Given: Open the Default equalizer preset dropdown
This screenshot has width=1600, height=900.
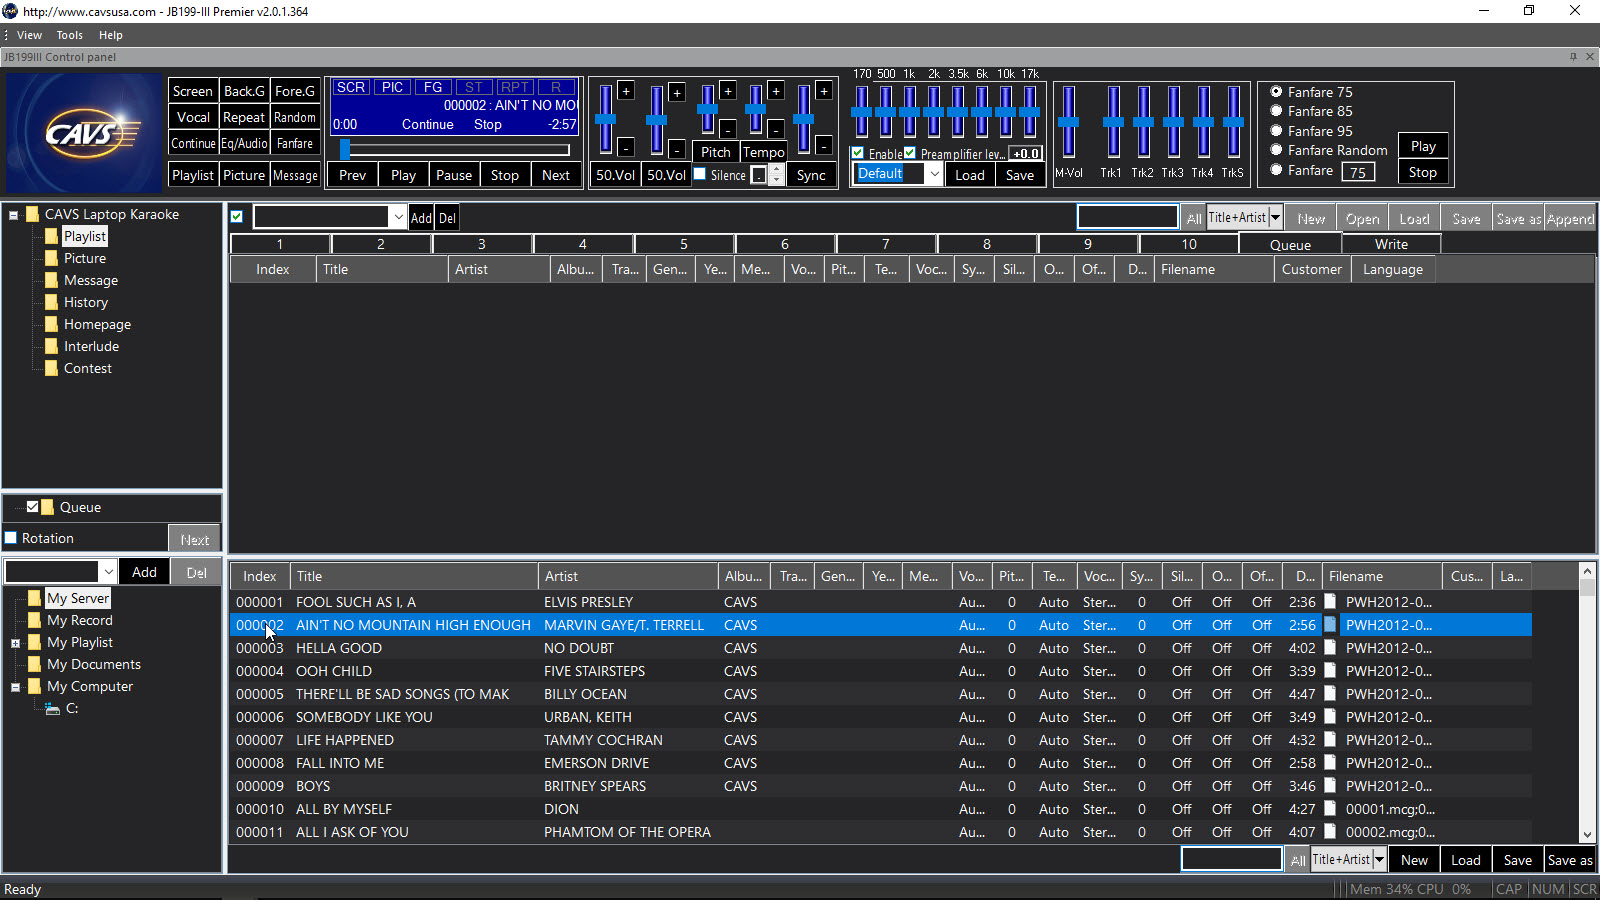Looking at the screenshot, I should point(934,174).
